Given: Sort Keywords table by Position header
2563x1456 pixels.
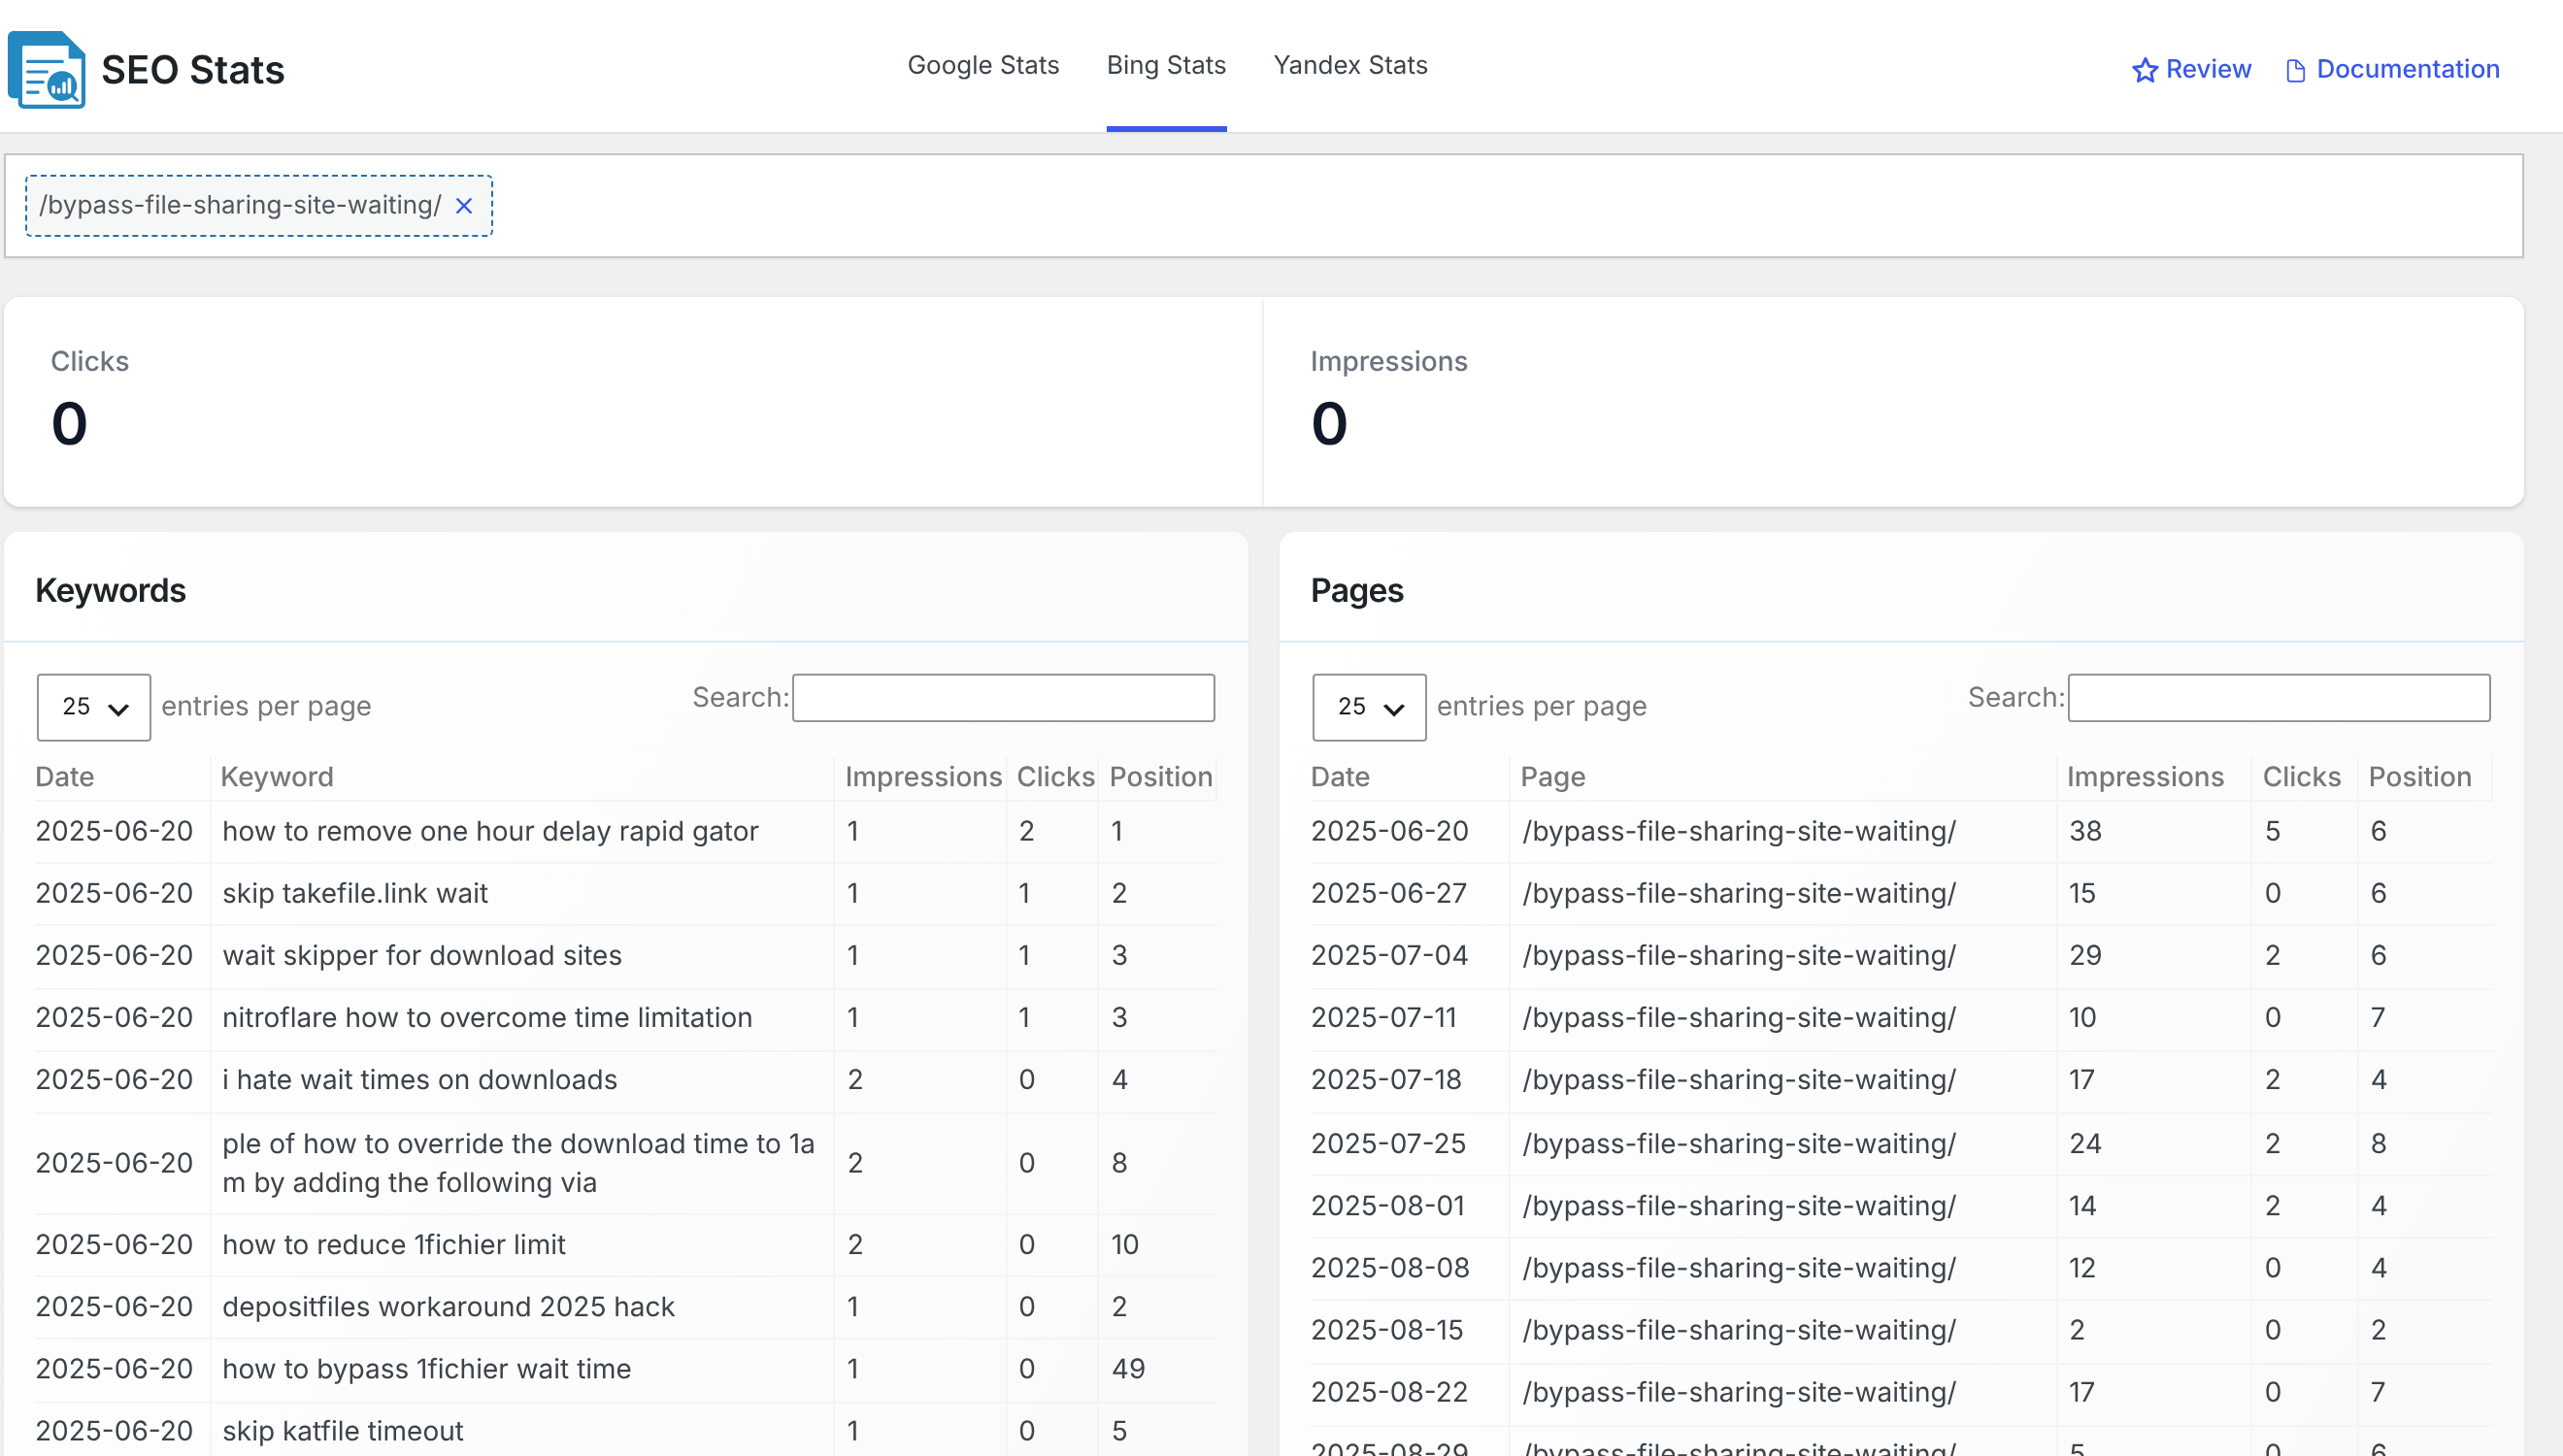Looking at the screenshot, I should (1161, 777).
